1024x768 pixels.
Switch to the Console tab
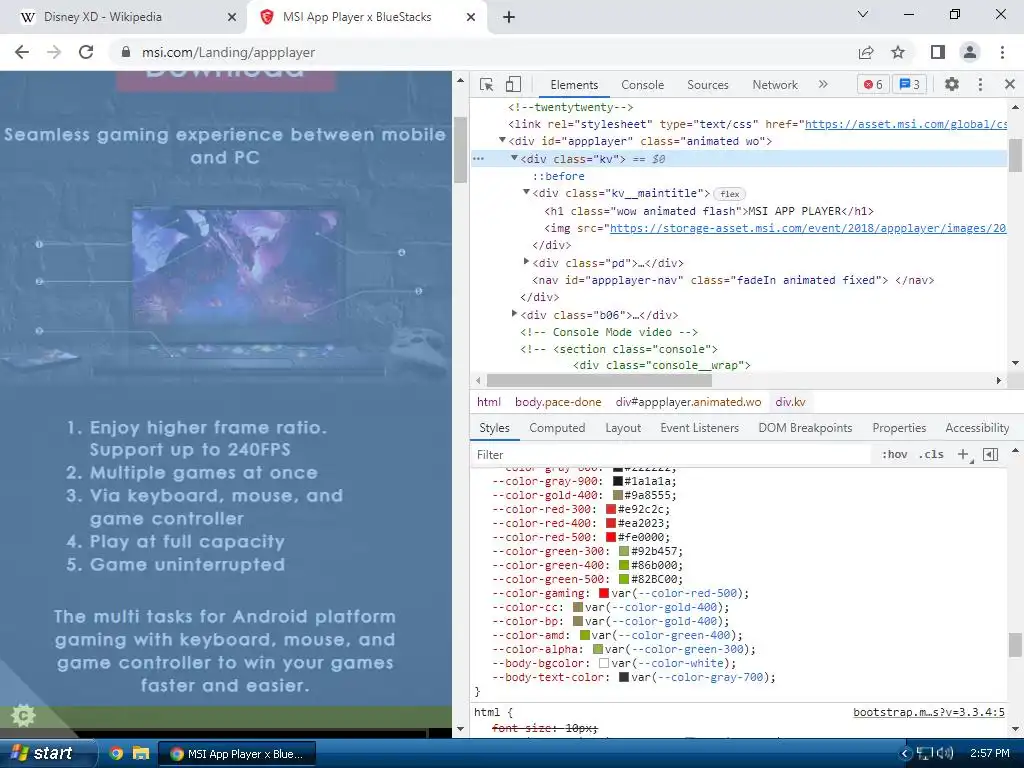[x=642, y=85]
